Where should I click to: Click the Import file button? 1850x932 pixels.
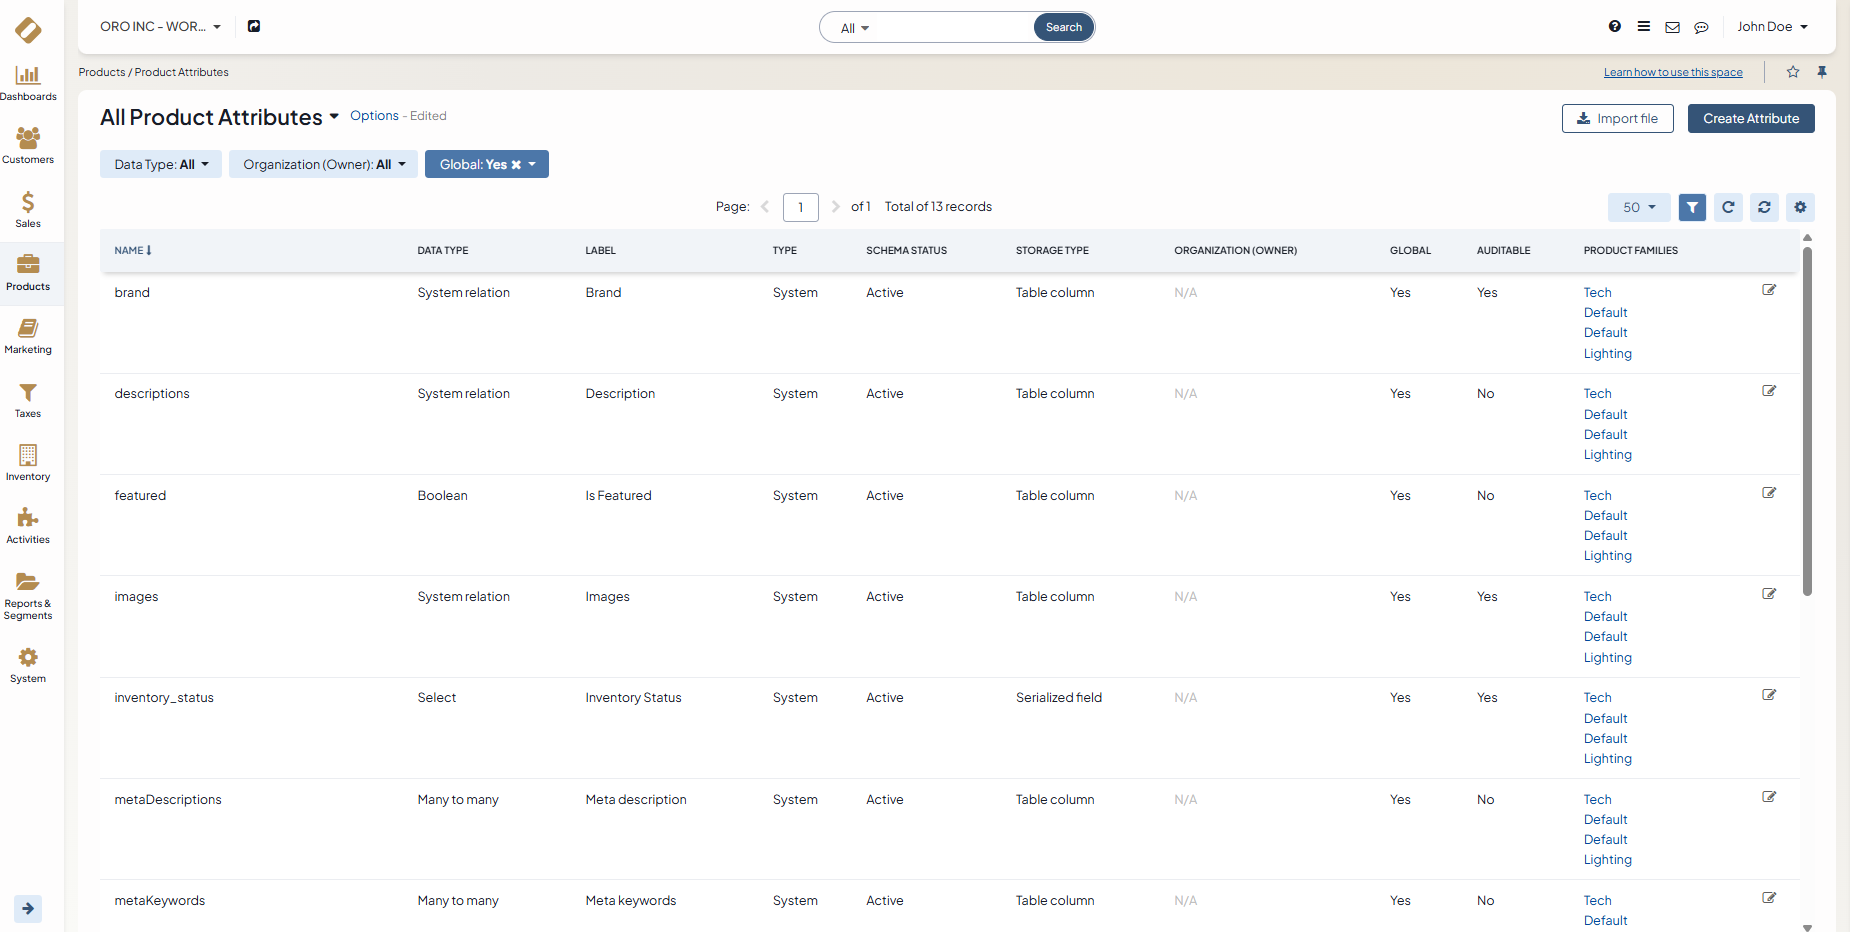pyautogui.click(x=1617, y=118)
